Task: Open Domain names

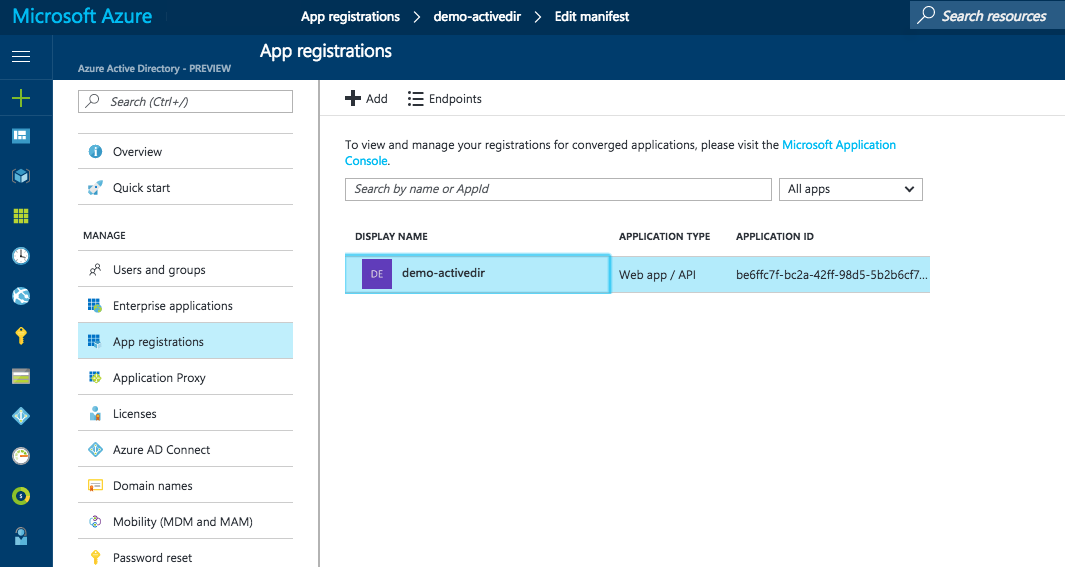Action: [x=185, y=486]
